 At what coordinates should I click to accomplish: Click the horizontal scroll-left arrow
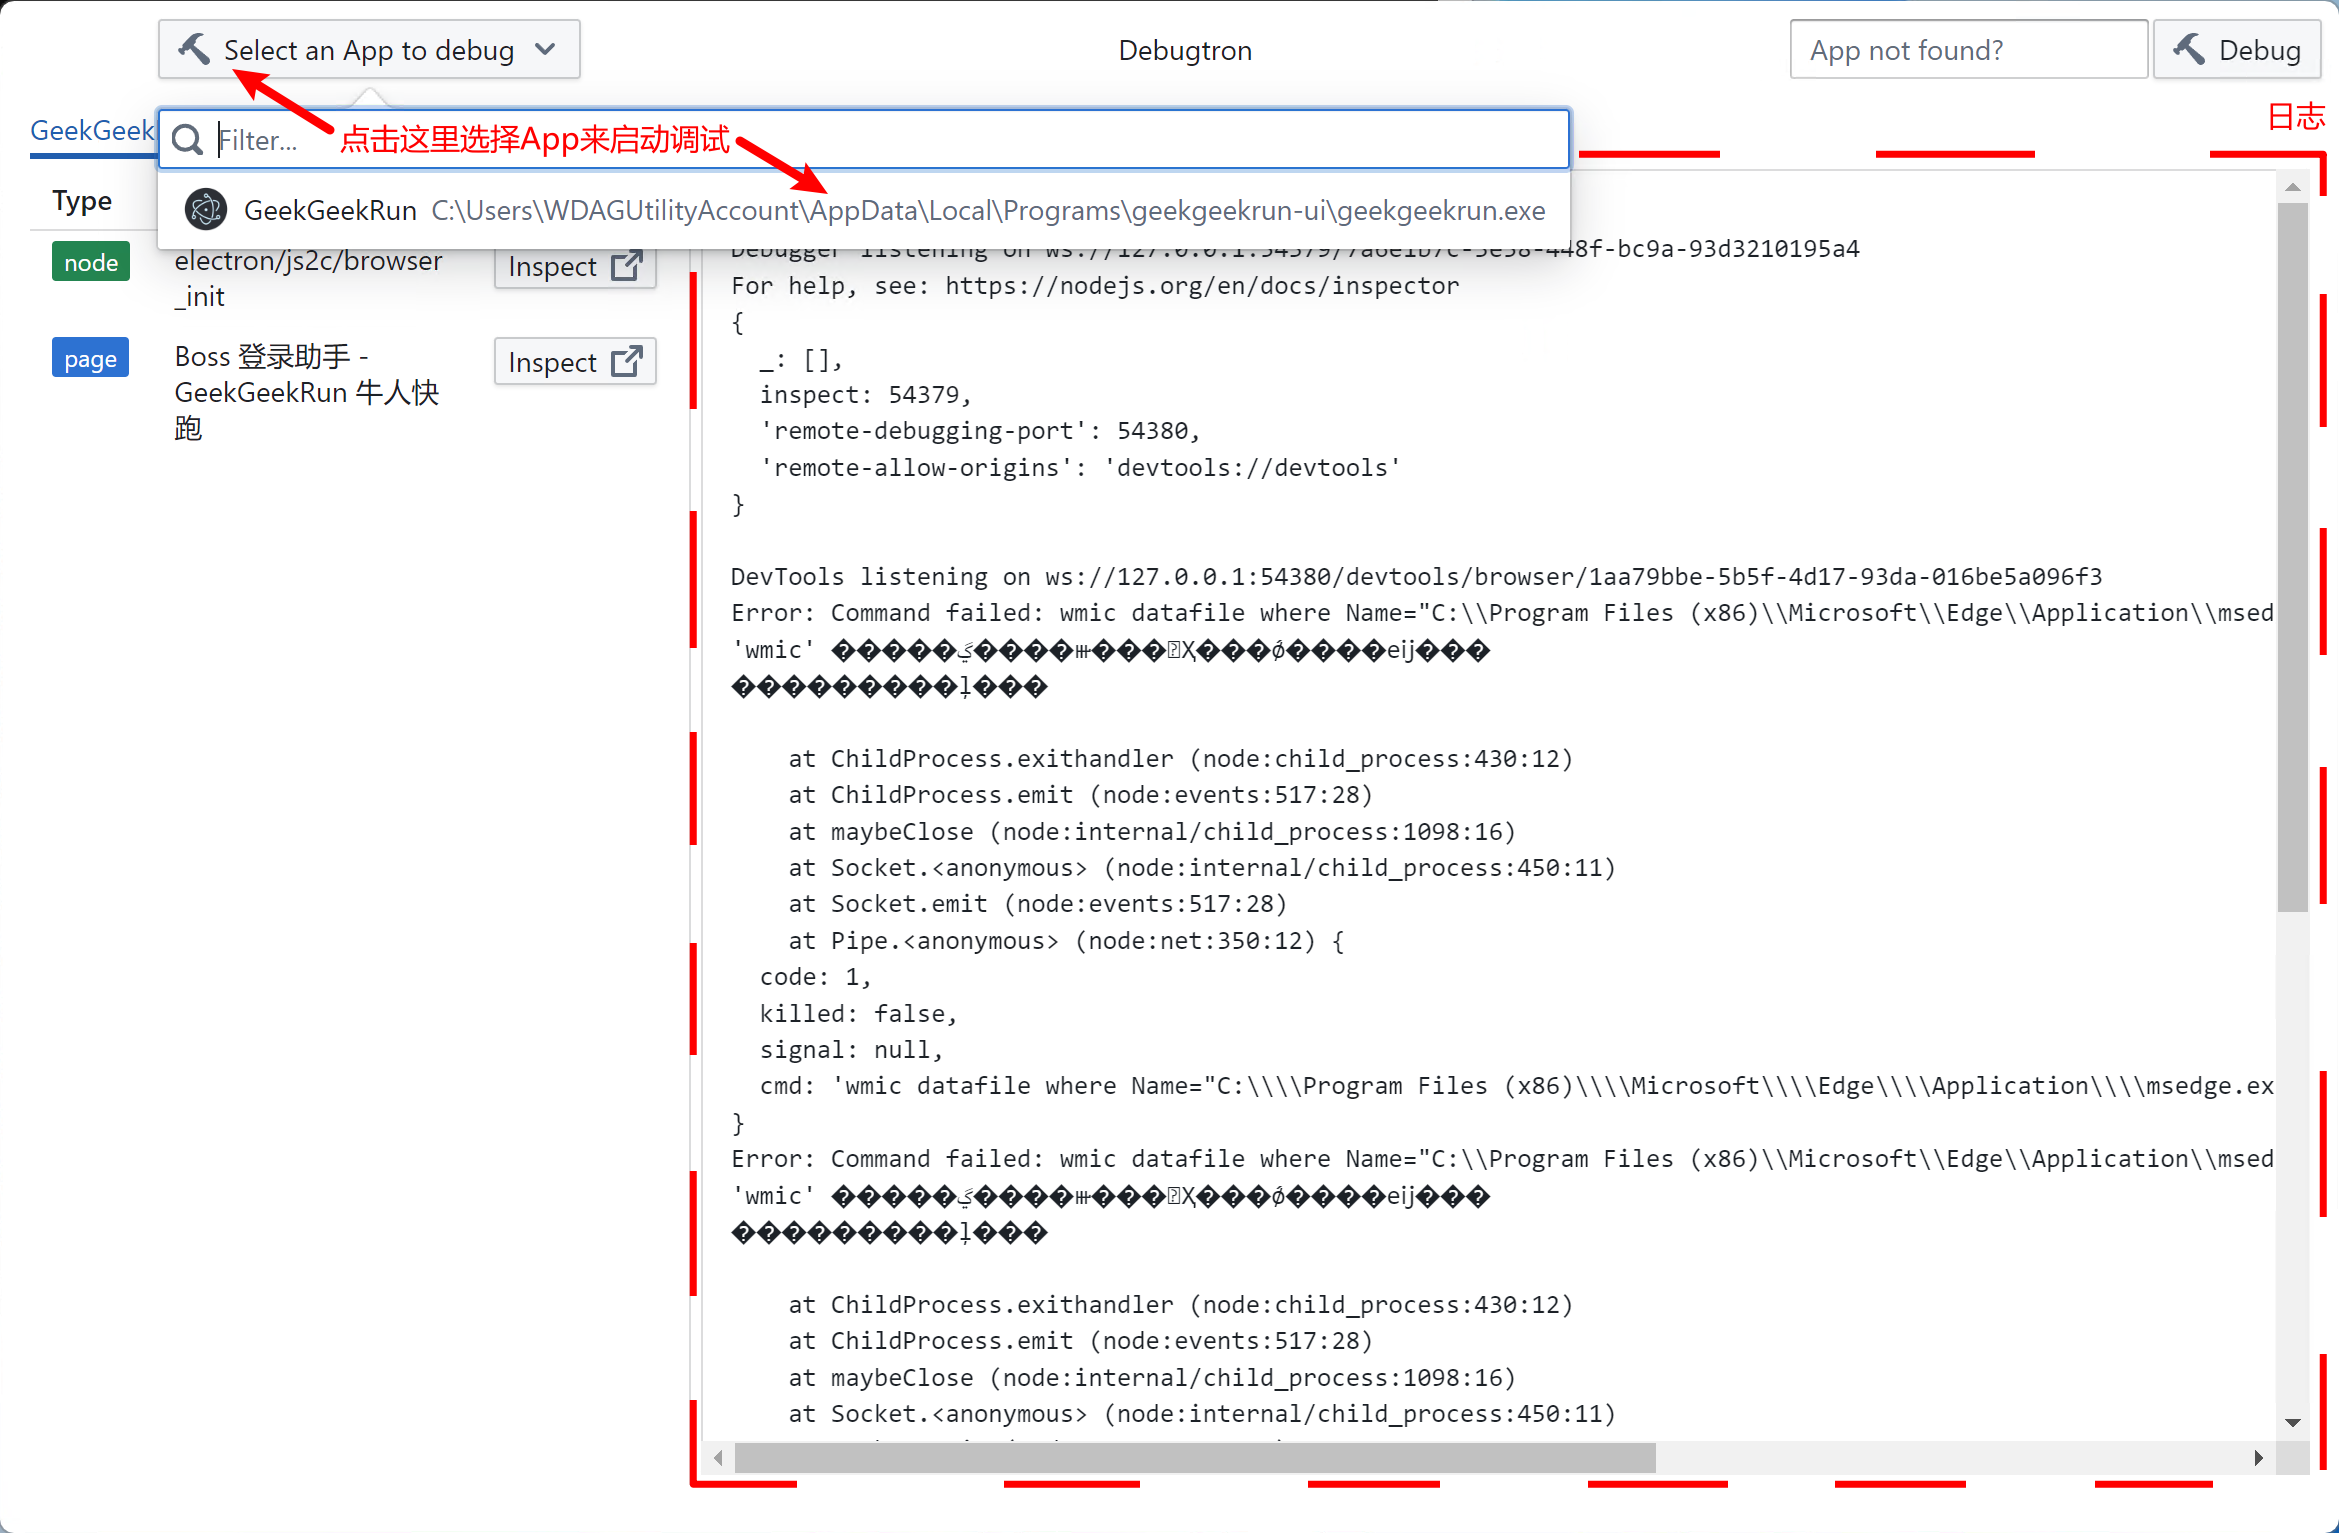click(x=718, y=1458)
